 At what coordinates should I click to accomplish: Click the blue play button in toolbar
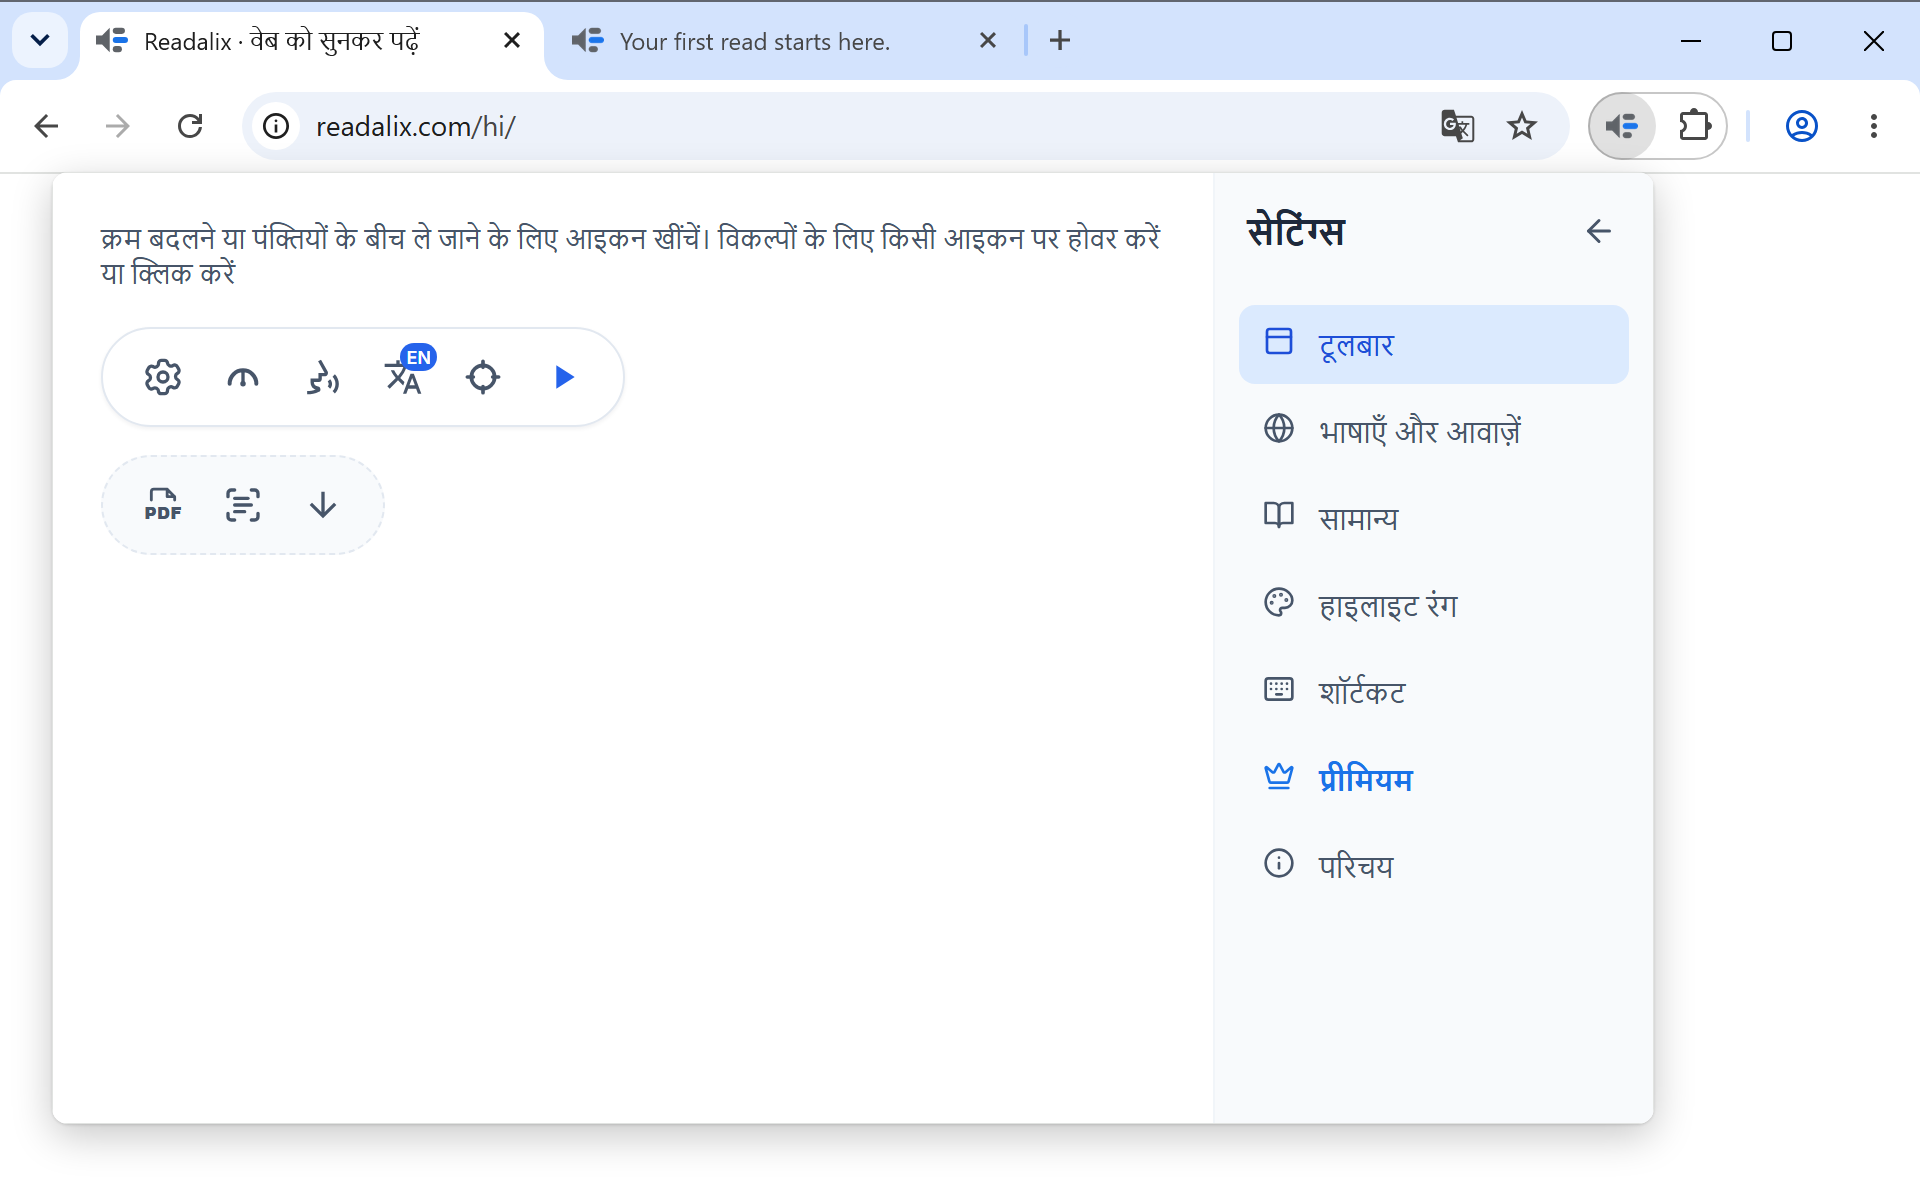click(564, 377)
